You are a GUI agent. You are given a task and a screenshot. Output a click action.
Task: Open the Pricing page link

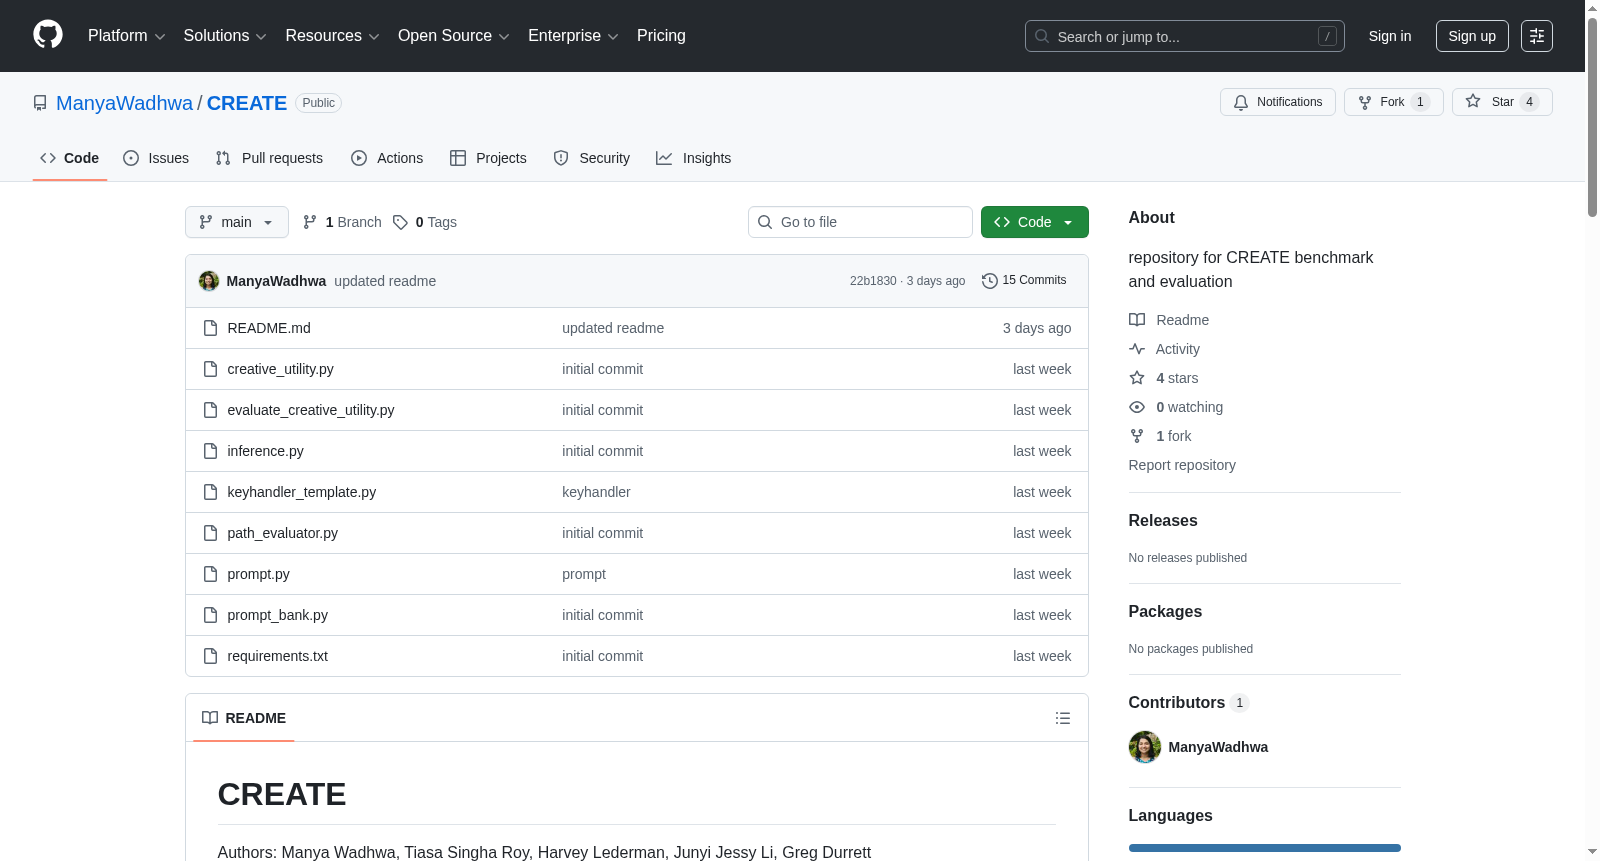[x=661, y=36]
